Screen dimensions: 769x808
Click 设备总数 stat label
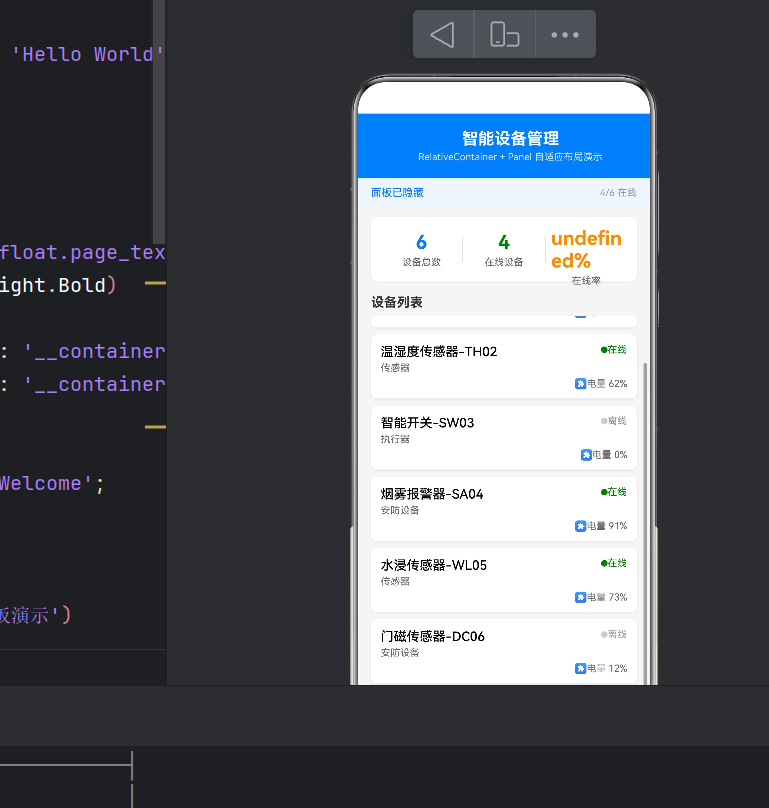tap(422, 262)
